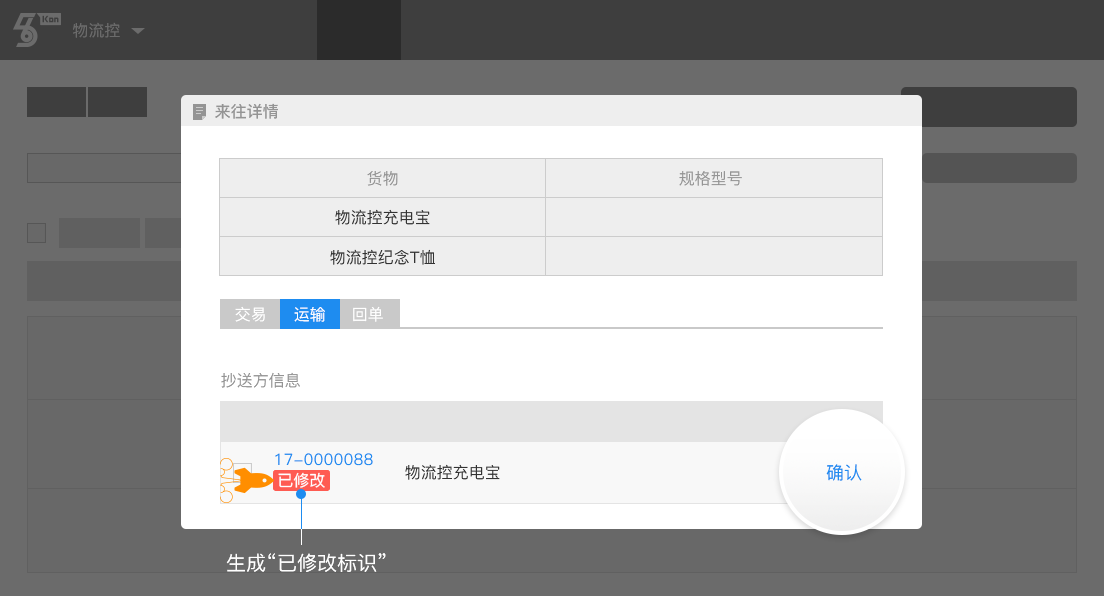
Task: Click the 56Kon logo icon
Action: 37,30
